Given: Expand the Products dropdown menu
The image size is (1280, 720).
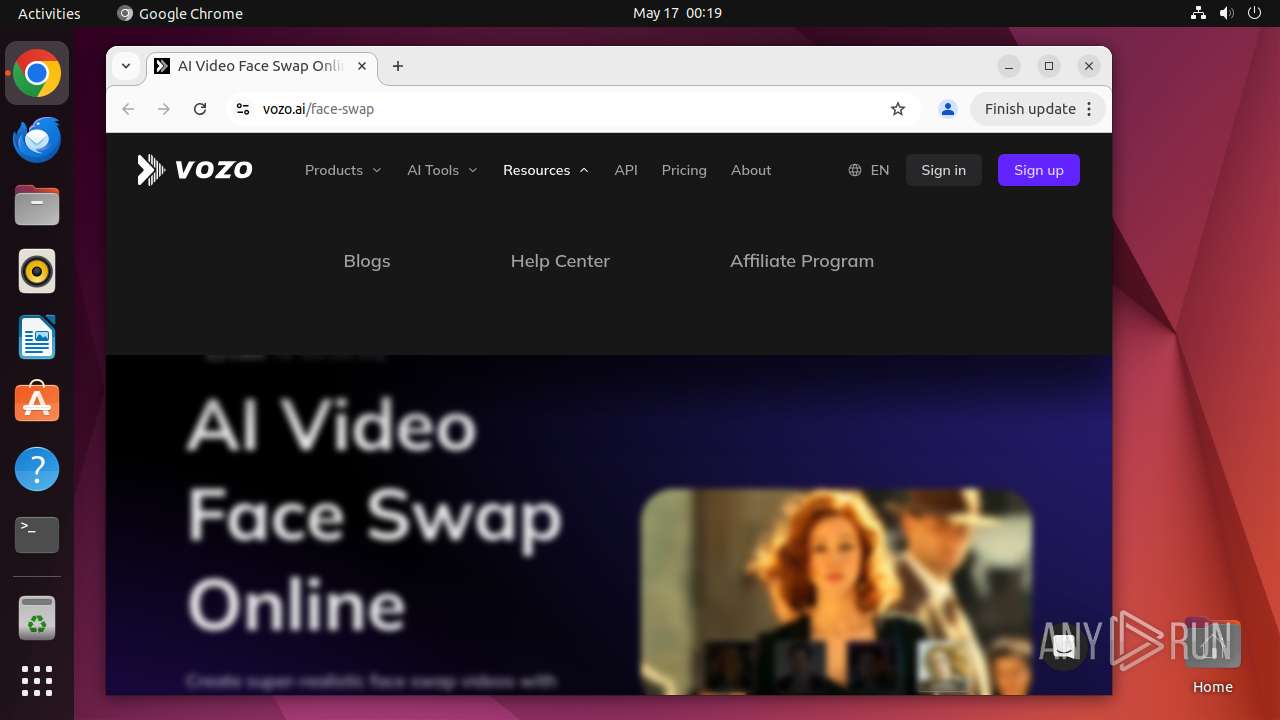Looking at the screenshot, I should pos(343,170).
